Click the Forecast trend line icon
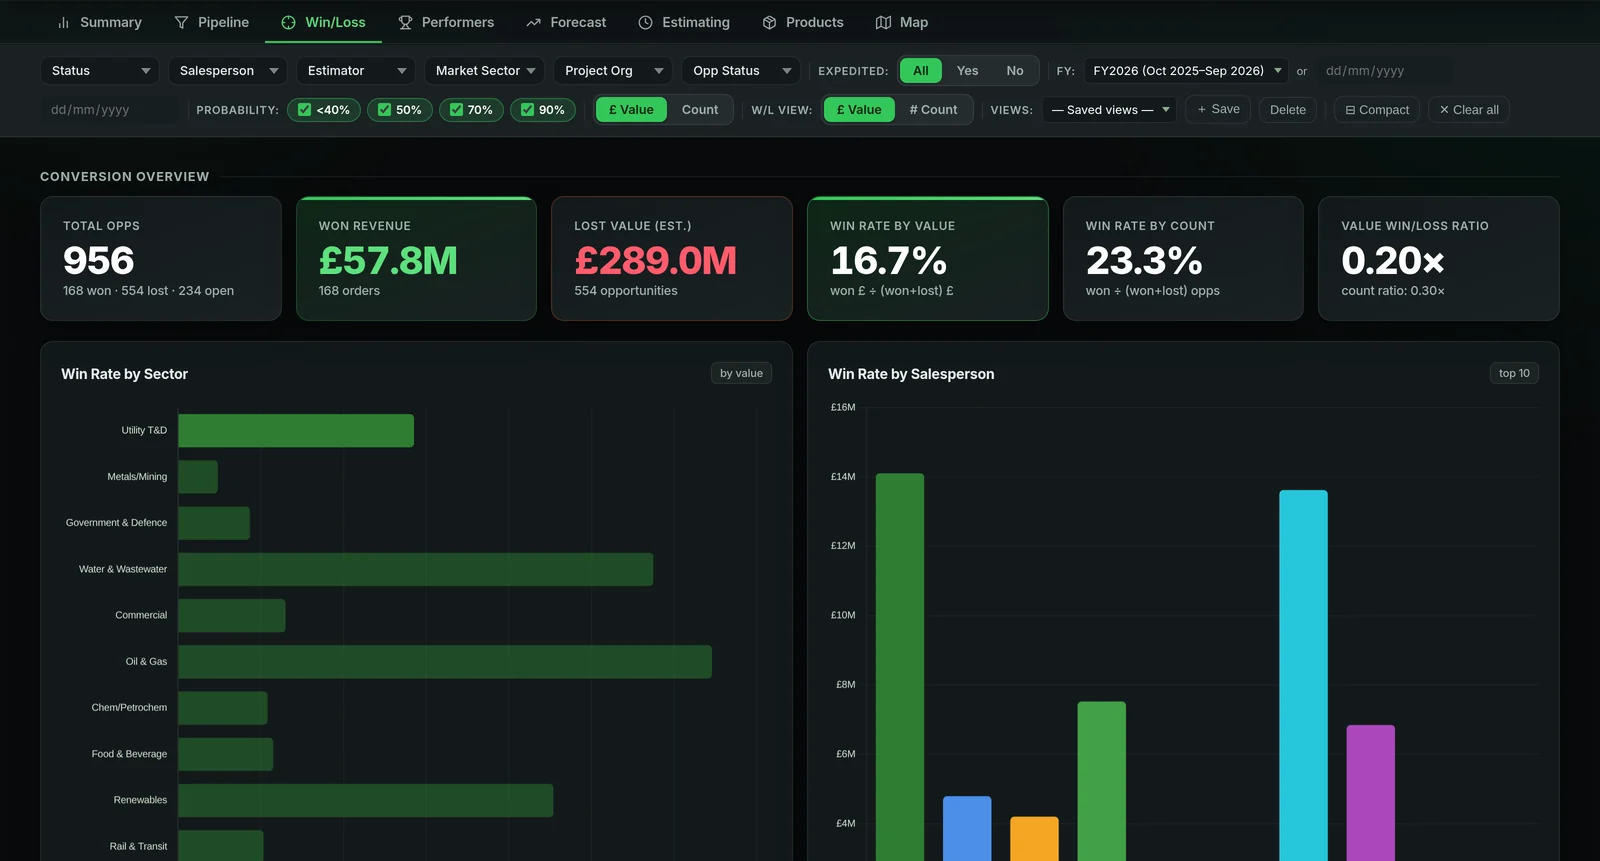The width and height of the screenshot is (1600, 861). 533,22
